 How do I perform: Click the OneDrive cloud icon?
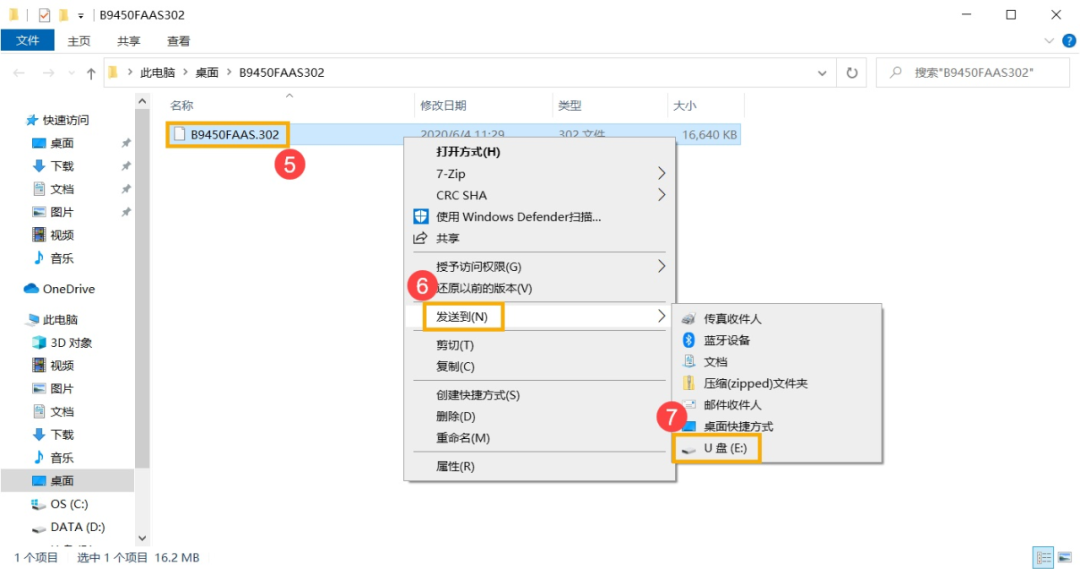[31, 289]
